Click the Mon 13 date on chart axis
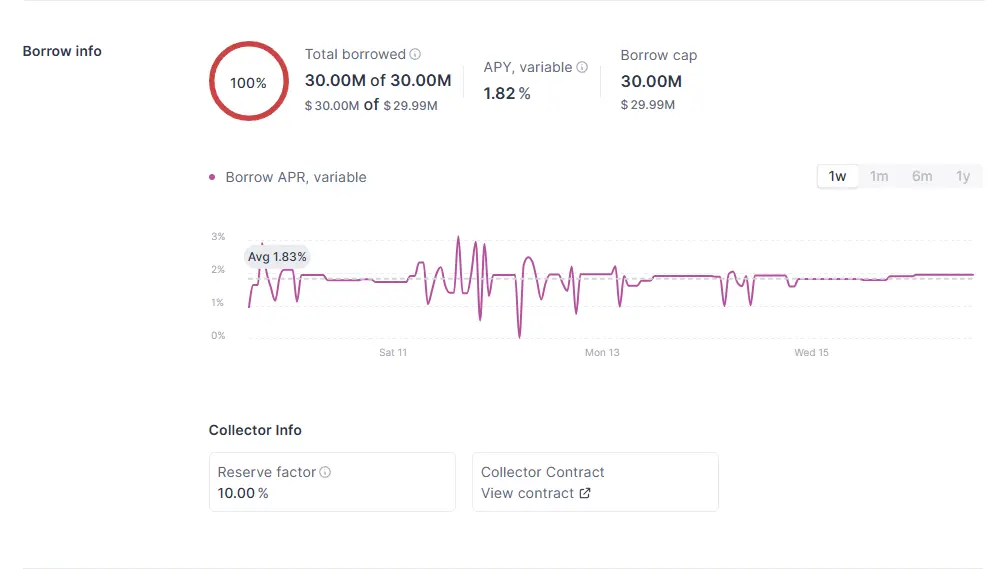The height and width of the screenshot is (569, 1006). [602, 352]
